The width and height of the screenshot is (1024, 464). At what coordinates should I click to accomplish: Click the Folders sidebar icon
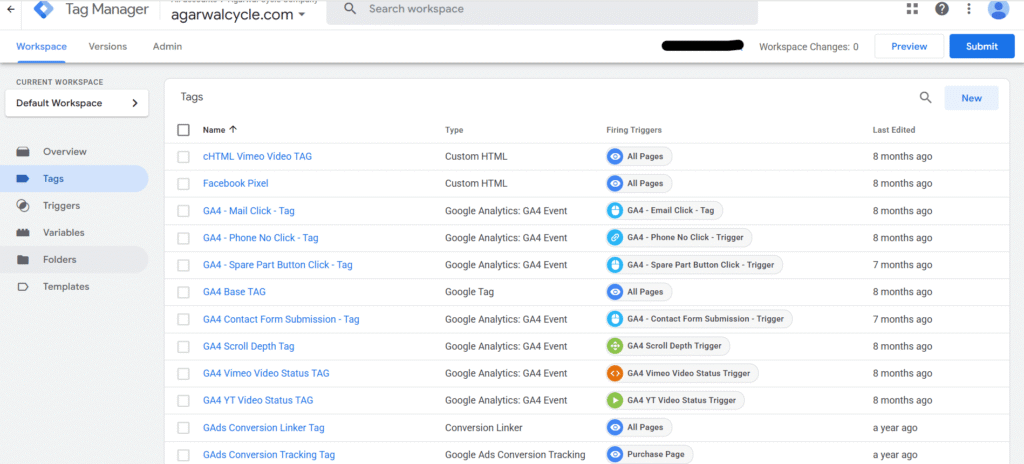point(24,259)
